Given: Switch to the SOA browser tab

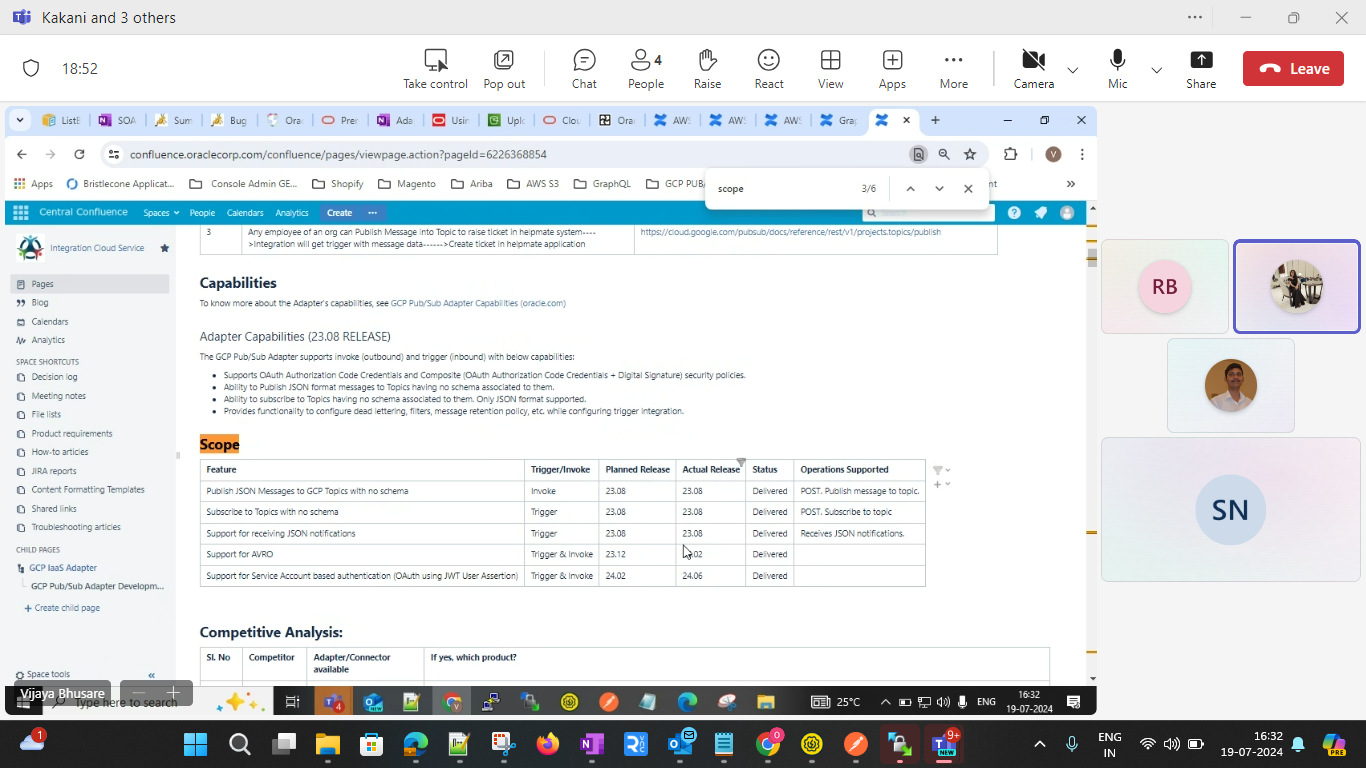Looking at the screenshot, I should point(117,120).
